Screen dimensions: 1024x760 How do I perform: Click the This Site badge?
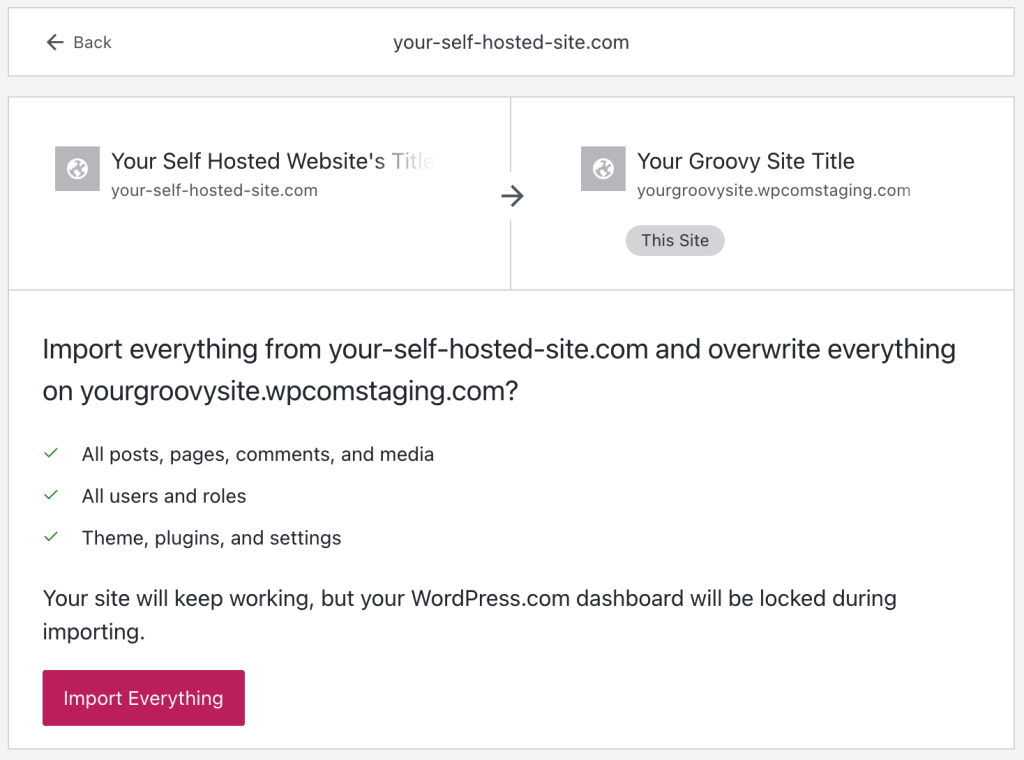click(675, 240)
